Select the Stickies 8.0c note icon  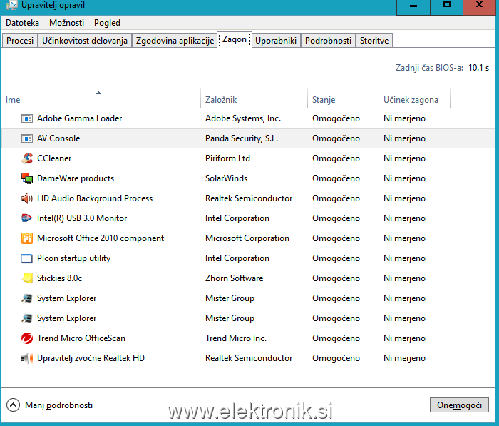pyautogui.click(x=27, y=278)
